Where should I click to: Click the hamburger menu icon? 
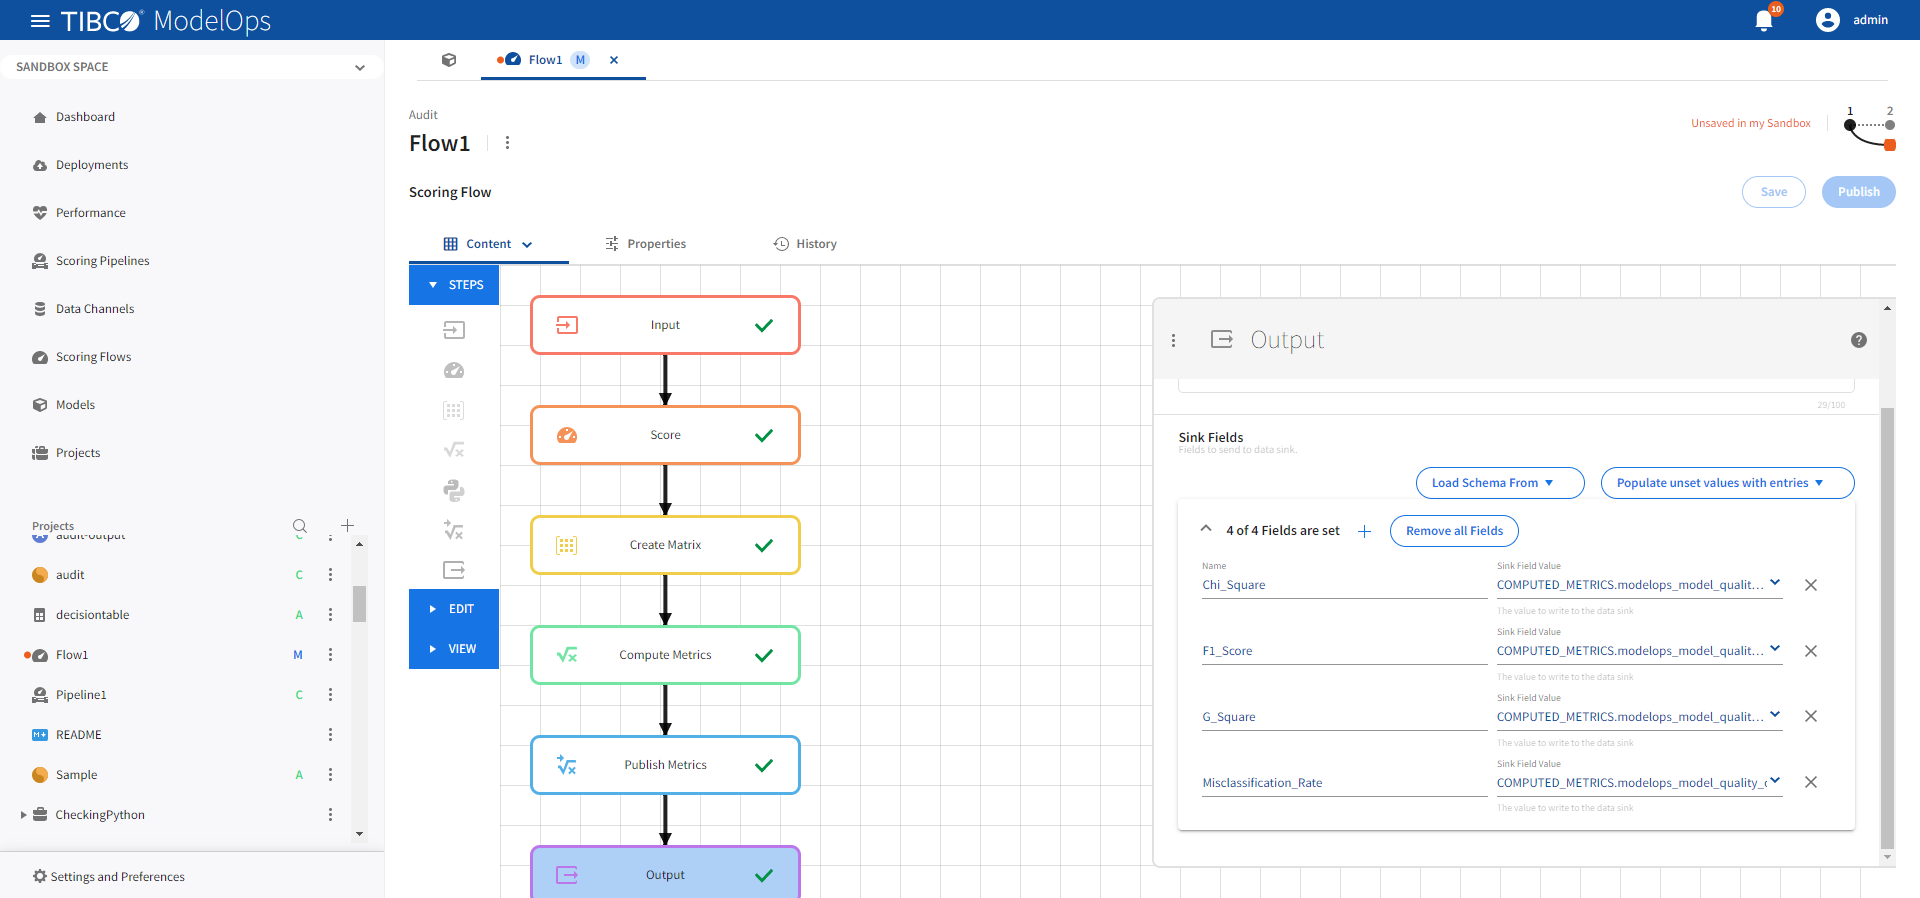click(x=40, y=21)
